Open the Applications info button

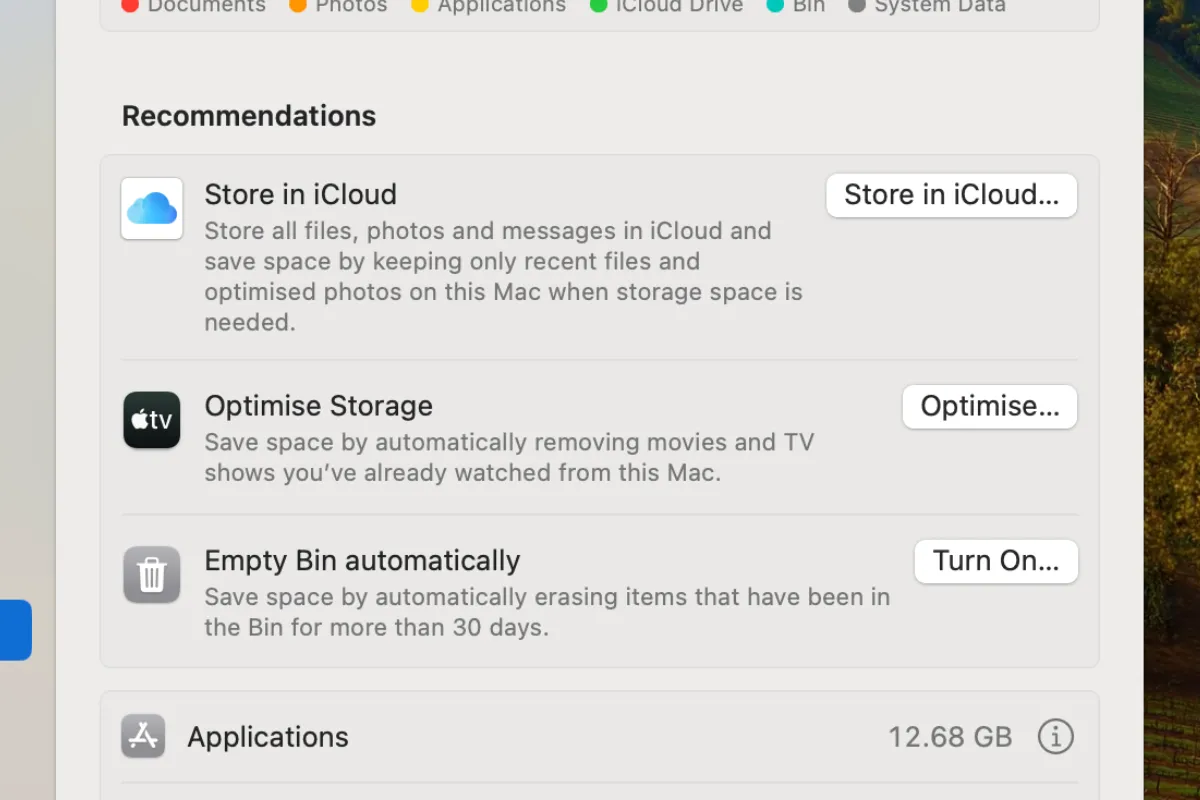click(x=1055, y=737)
